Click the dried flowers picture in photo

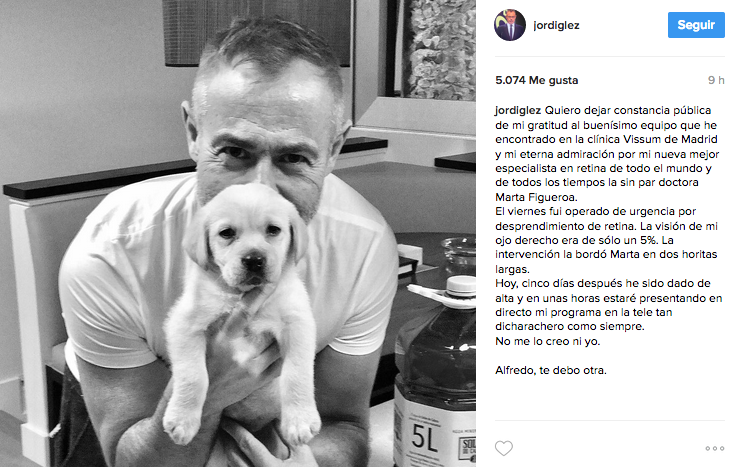coord(441,47)
